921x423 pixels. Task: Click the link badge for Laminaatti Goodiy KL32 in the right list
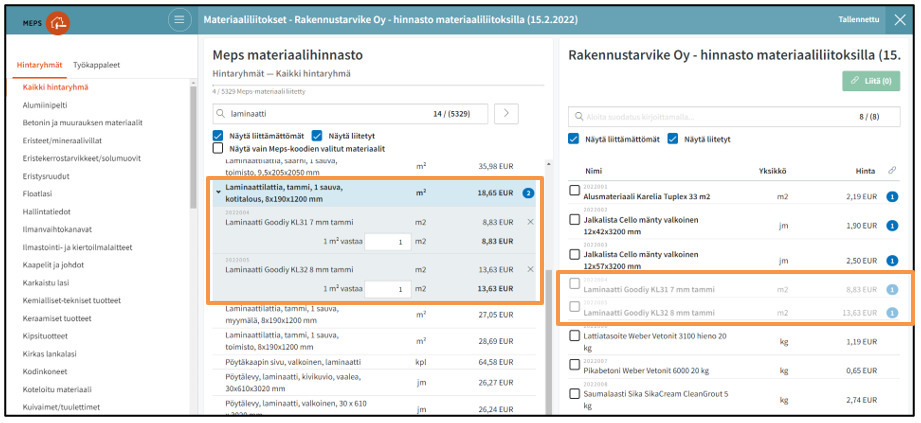[x=892, y=313]
